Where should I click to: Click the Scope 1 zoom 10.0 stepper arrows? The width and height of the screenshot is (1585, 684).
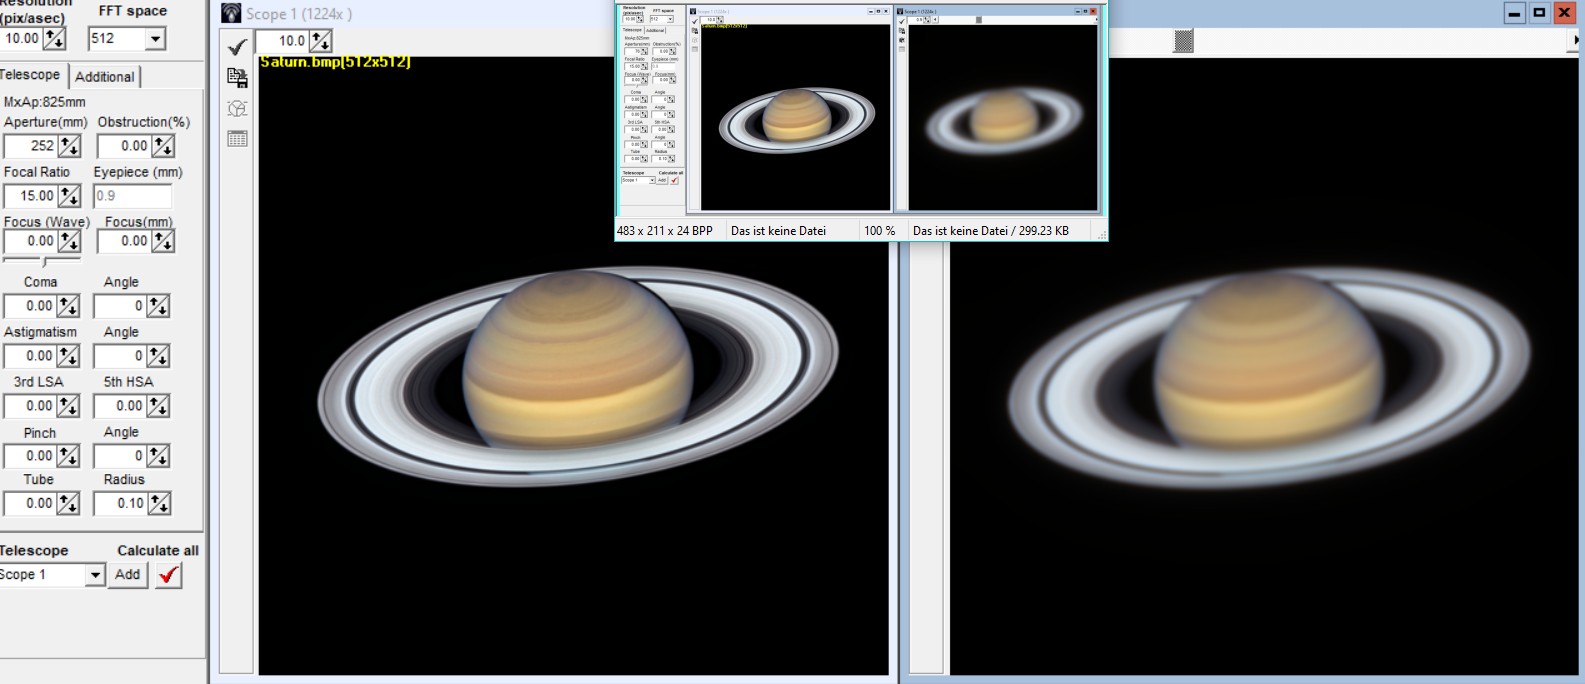click(320, 41)
